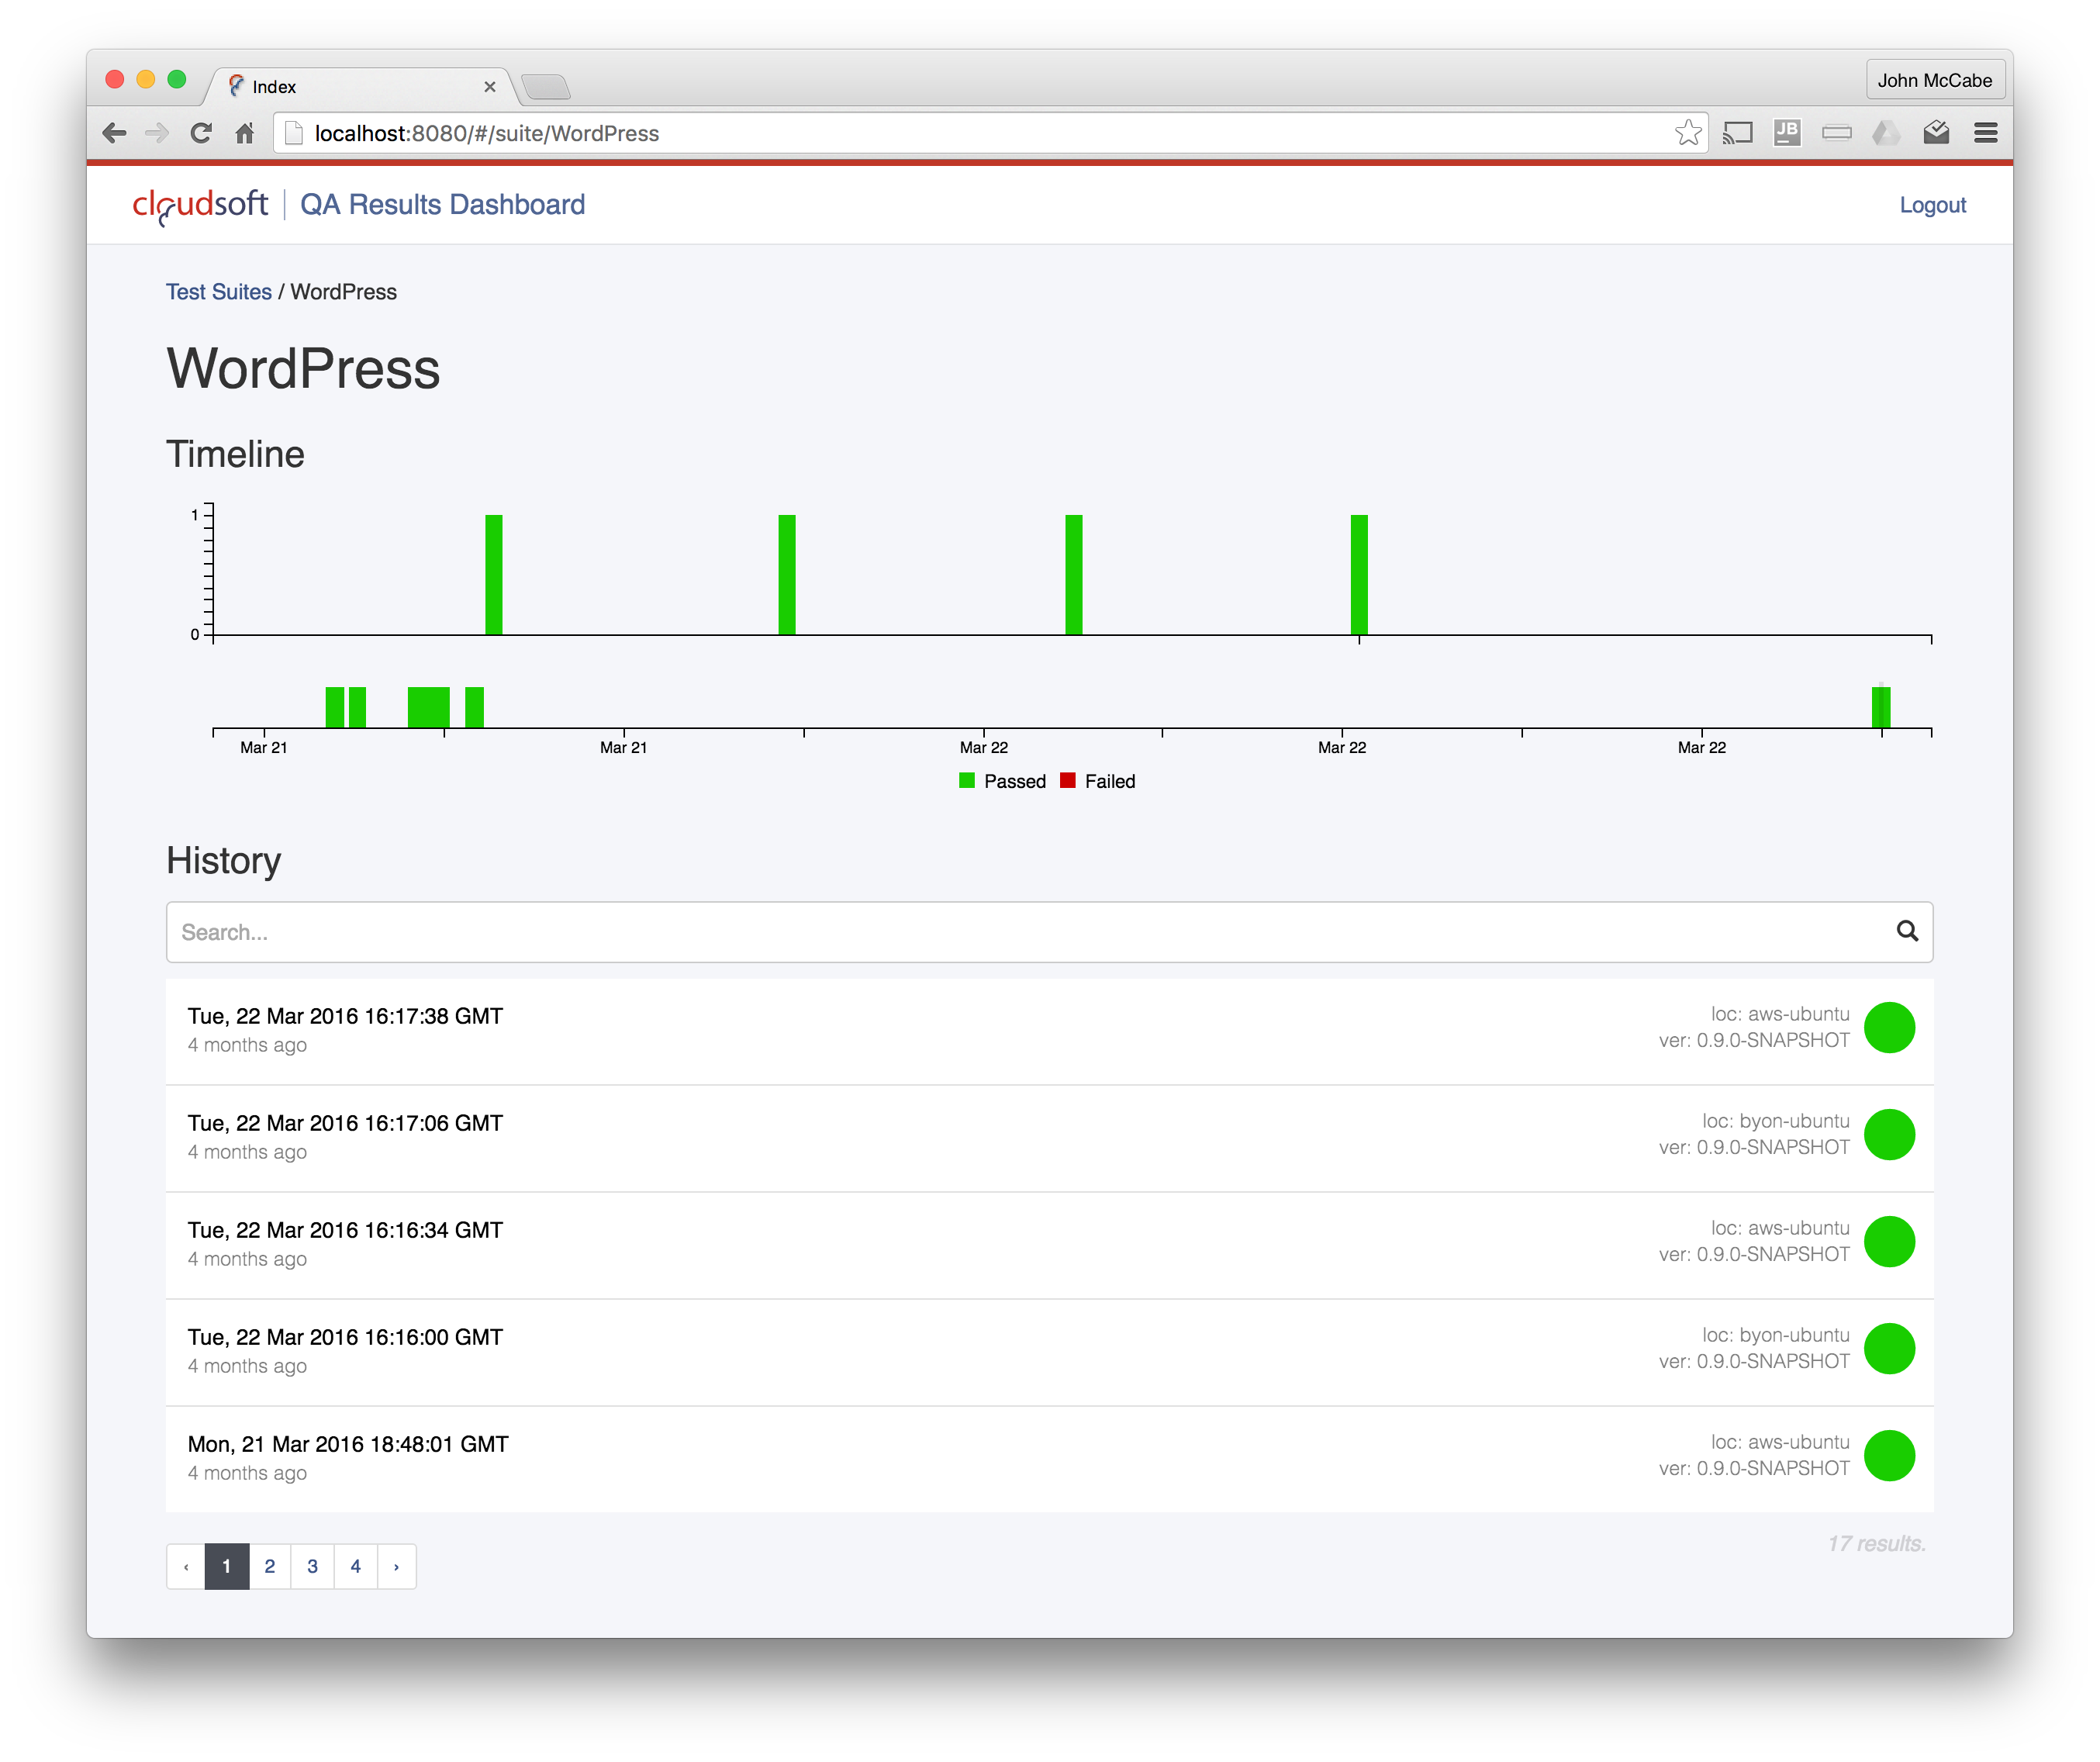Click the Timeline heading
Screen dimensions: 2100x1762
(x=235, y=454)
